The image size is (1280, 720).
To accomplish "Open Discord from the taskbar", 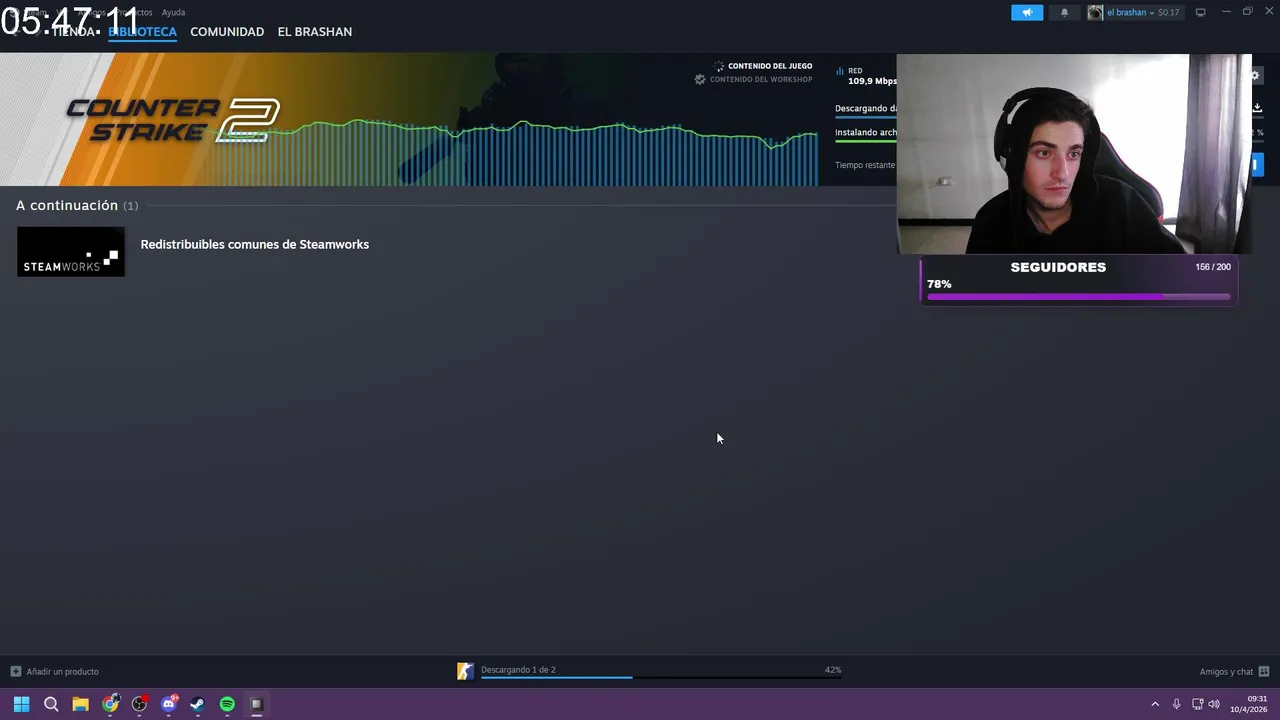I will point(168,704).
